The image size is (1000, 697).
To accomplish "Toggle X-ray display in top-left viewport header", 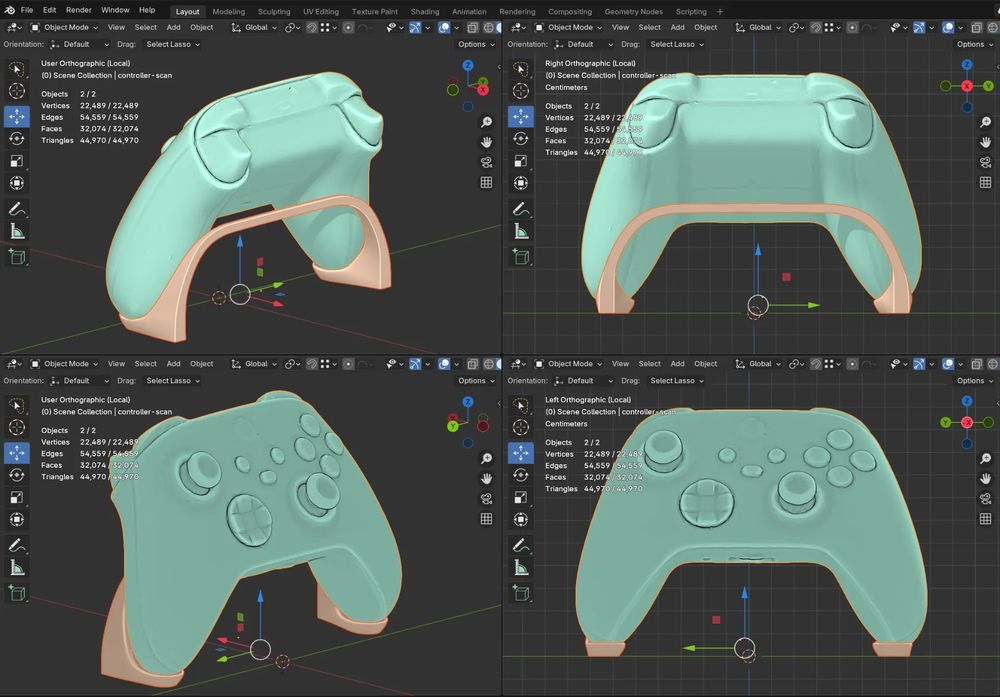I will [473, 27].
